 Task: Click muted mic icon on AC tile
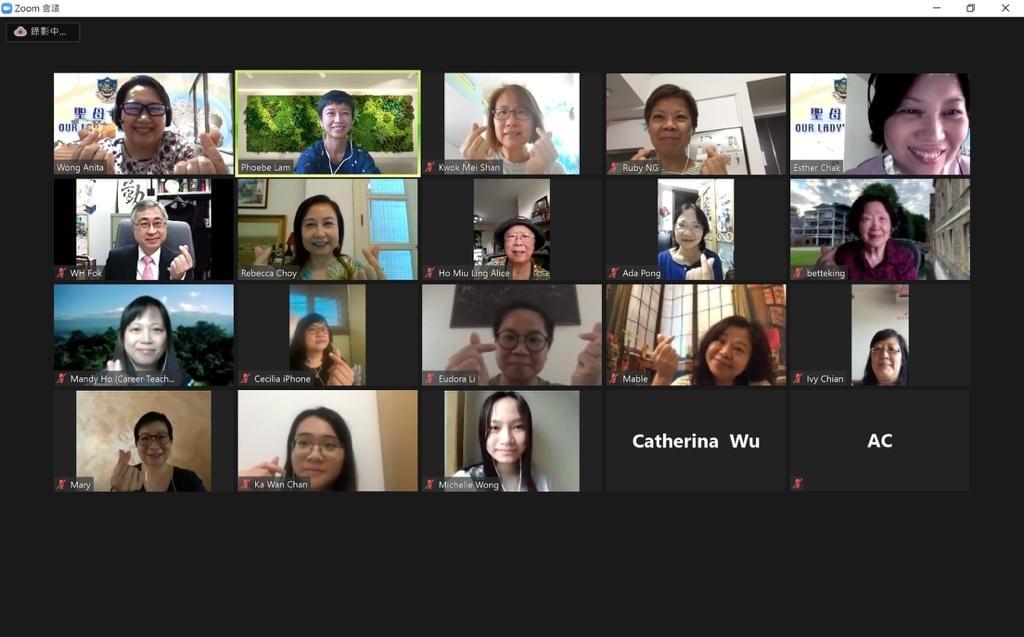click(797, 483)
